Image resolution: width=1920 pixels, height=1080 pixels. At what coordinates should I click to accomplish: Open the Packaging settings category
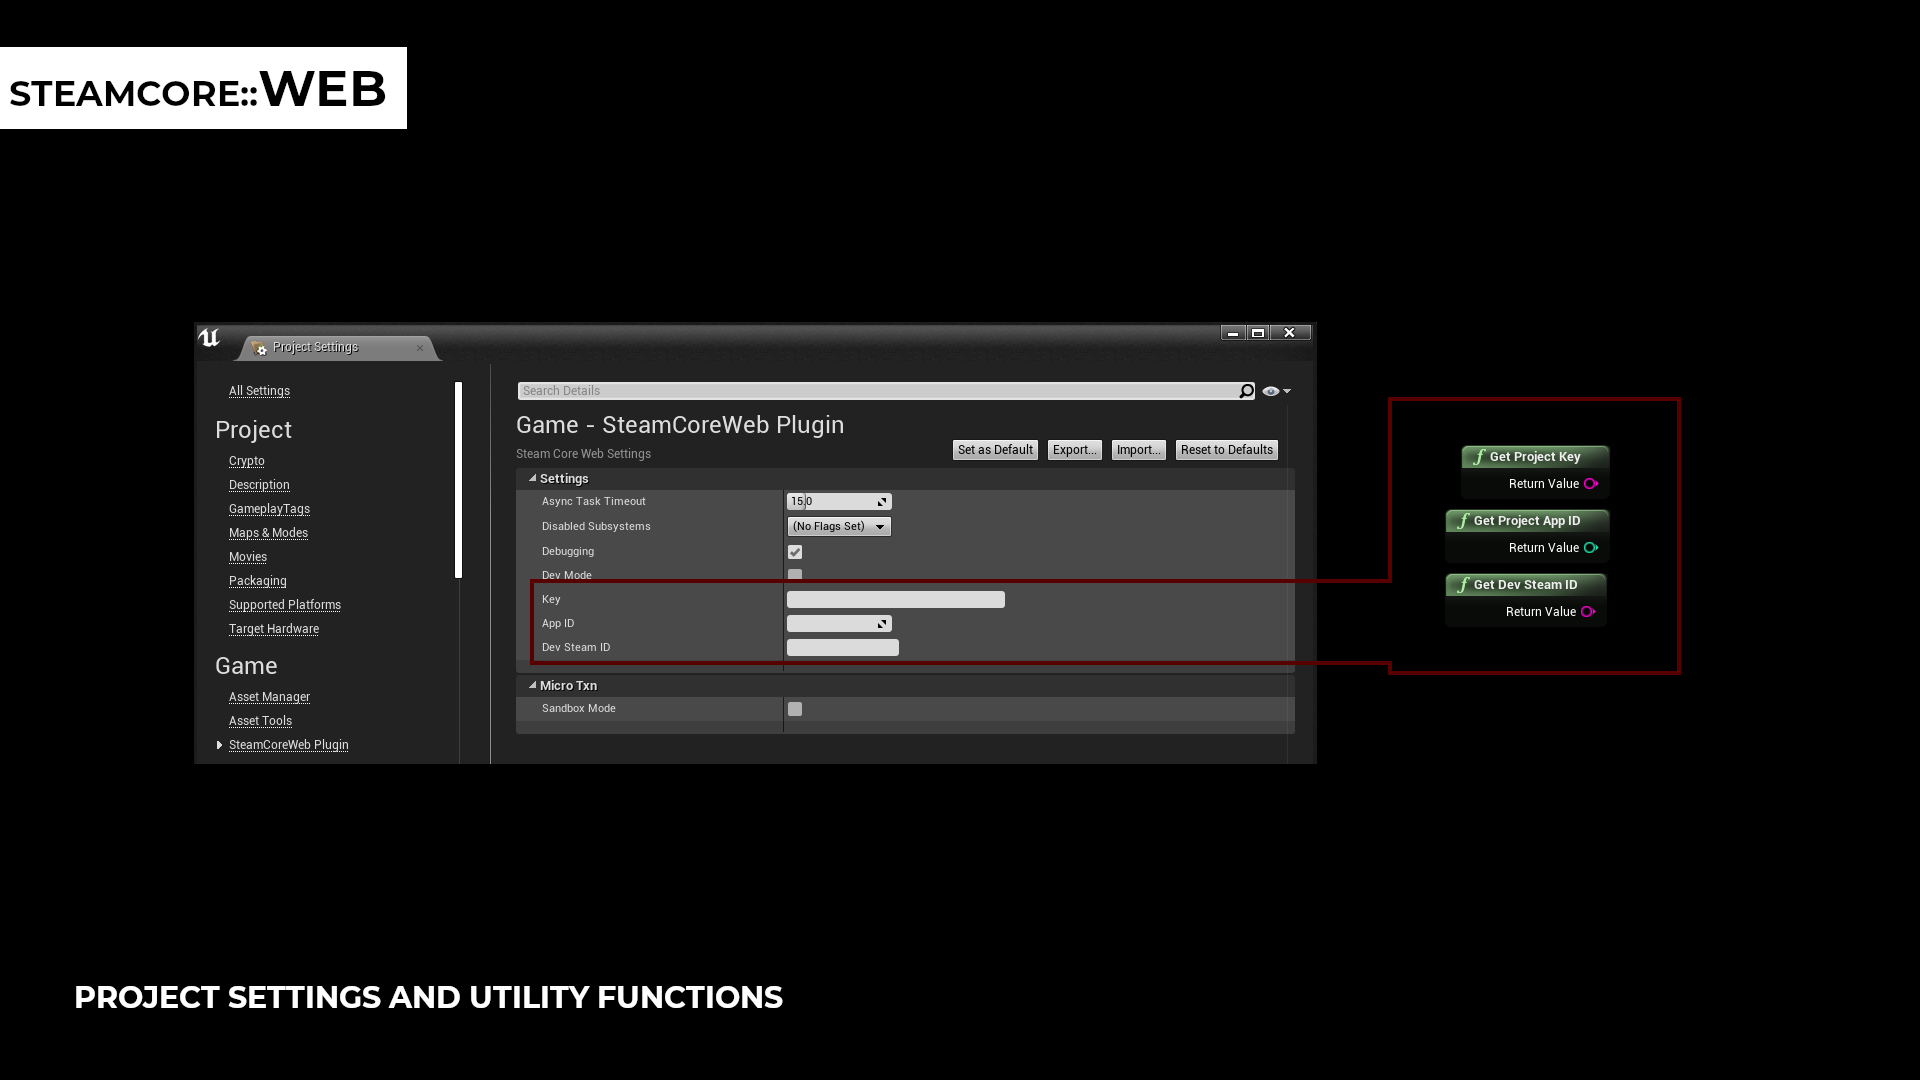[258, 581]
